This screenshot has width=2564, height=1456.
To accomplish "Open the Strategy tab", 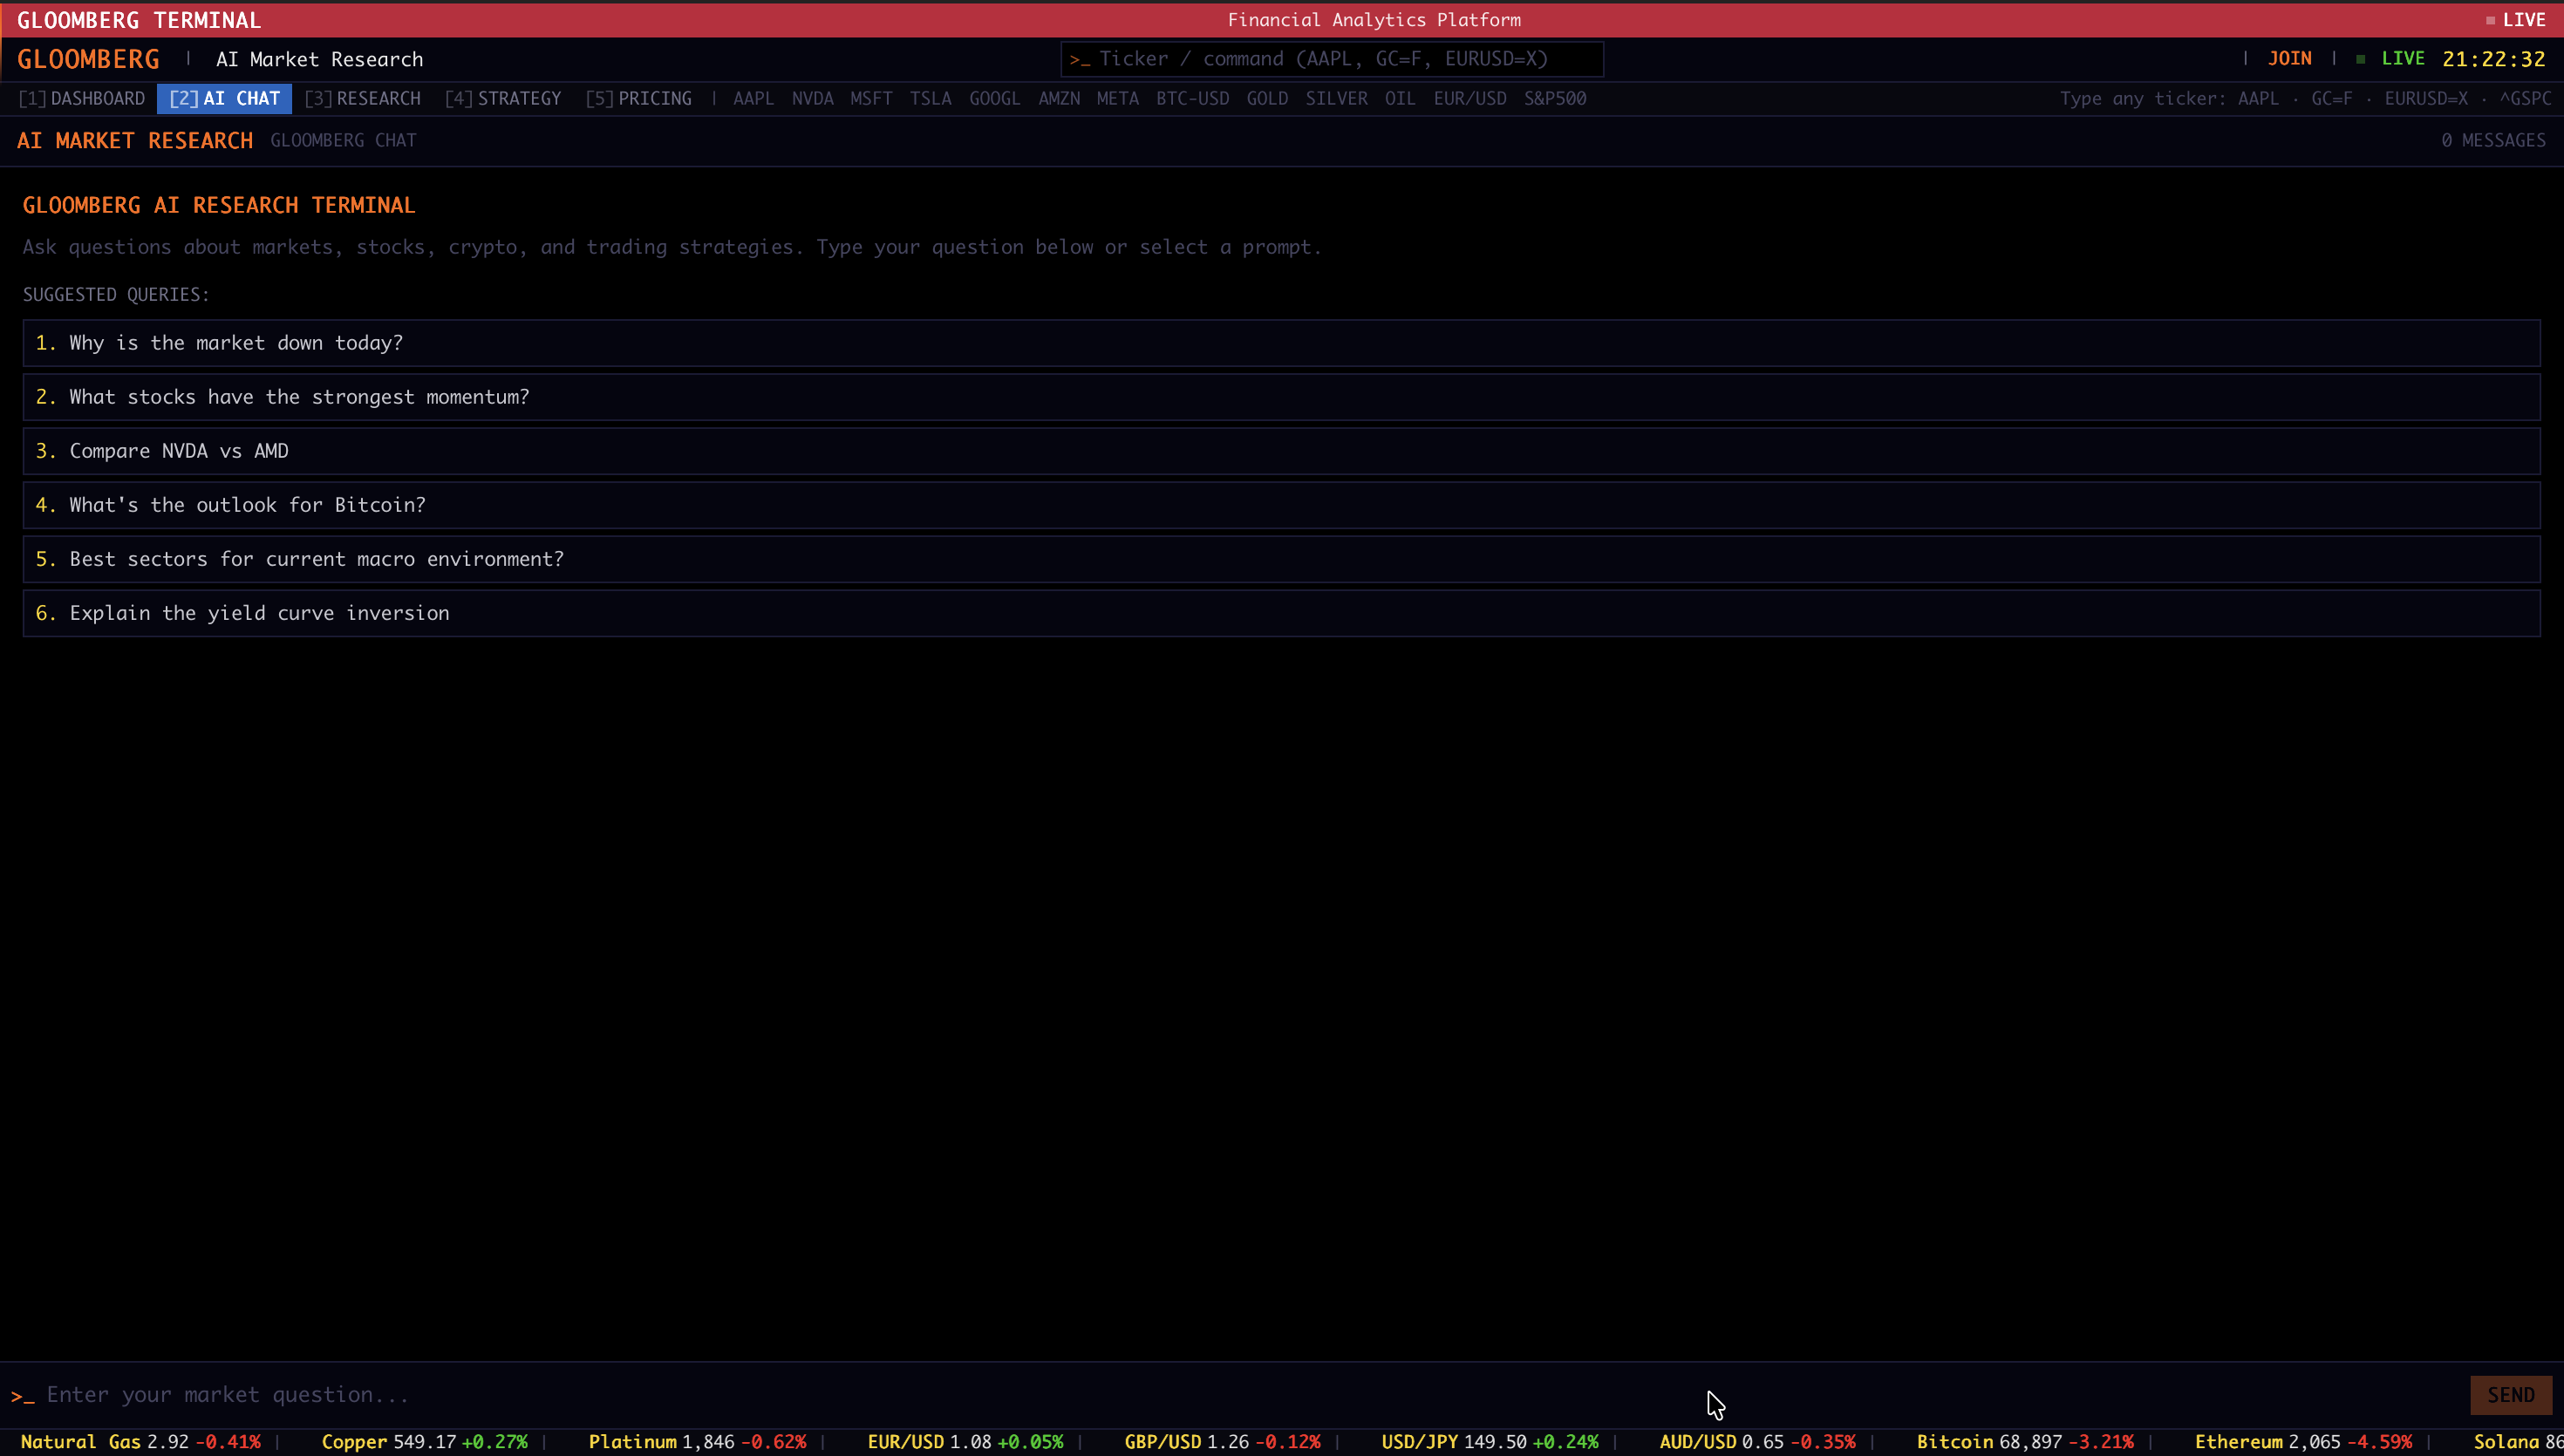I will point(503,98).
